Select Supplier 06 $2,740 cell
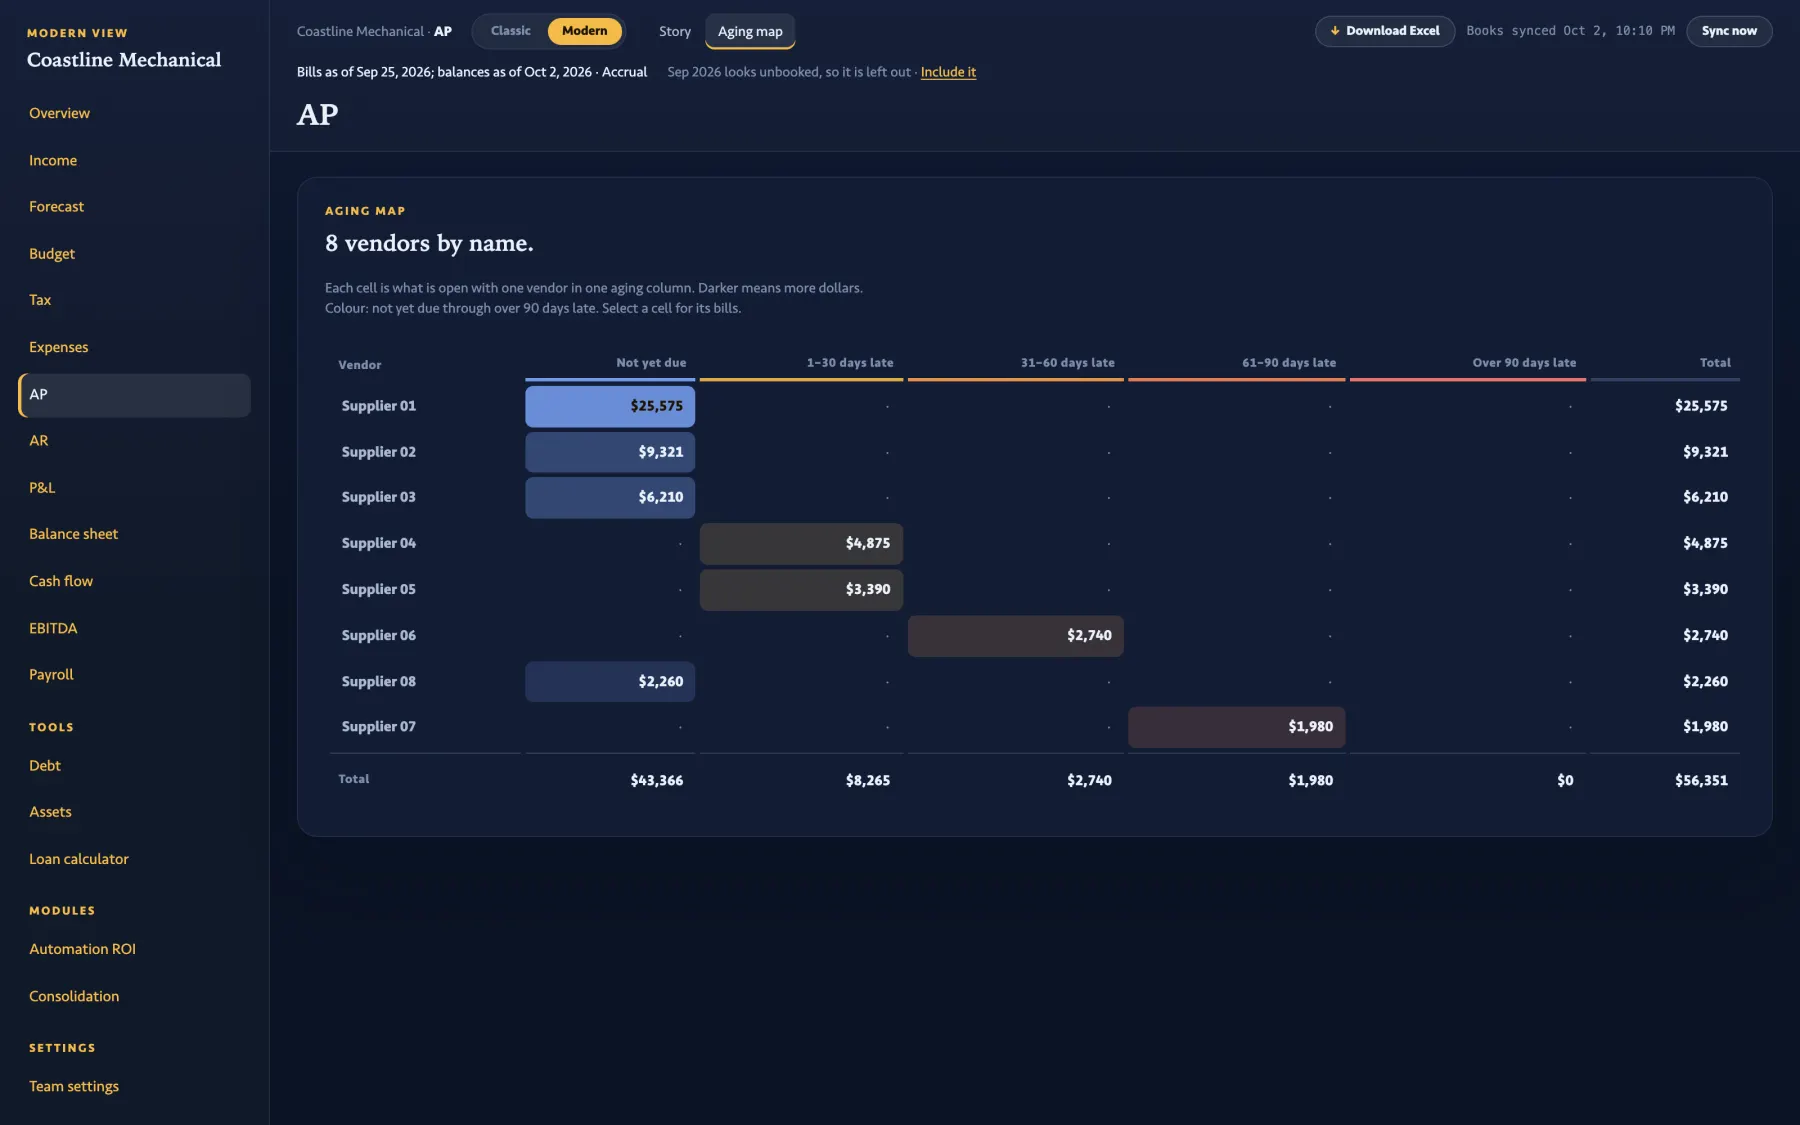This screenshot has width=1800, height=1125. [1015, 635]
